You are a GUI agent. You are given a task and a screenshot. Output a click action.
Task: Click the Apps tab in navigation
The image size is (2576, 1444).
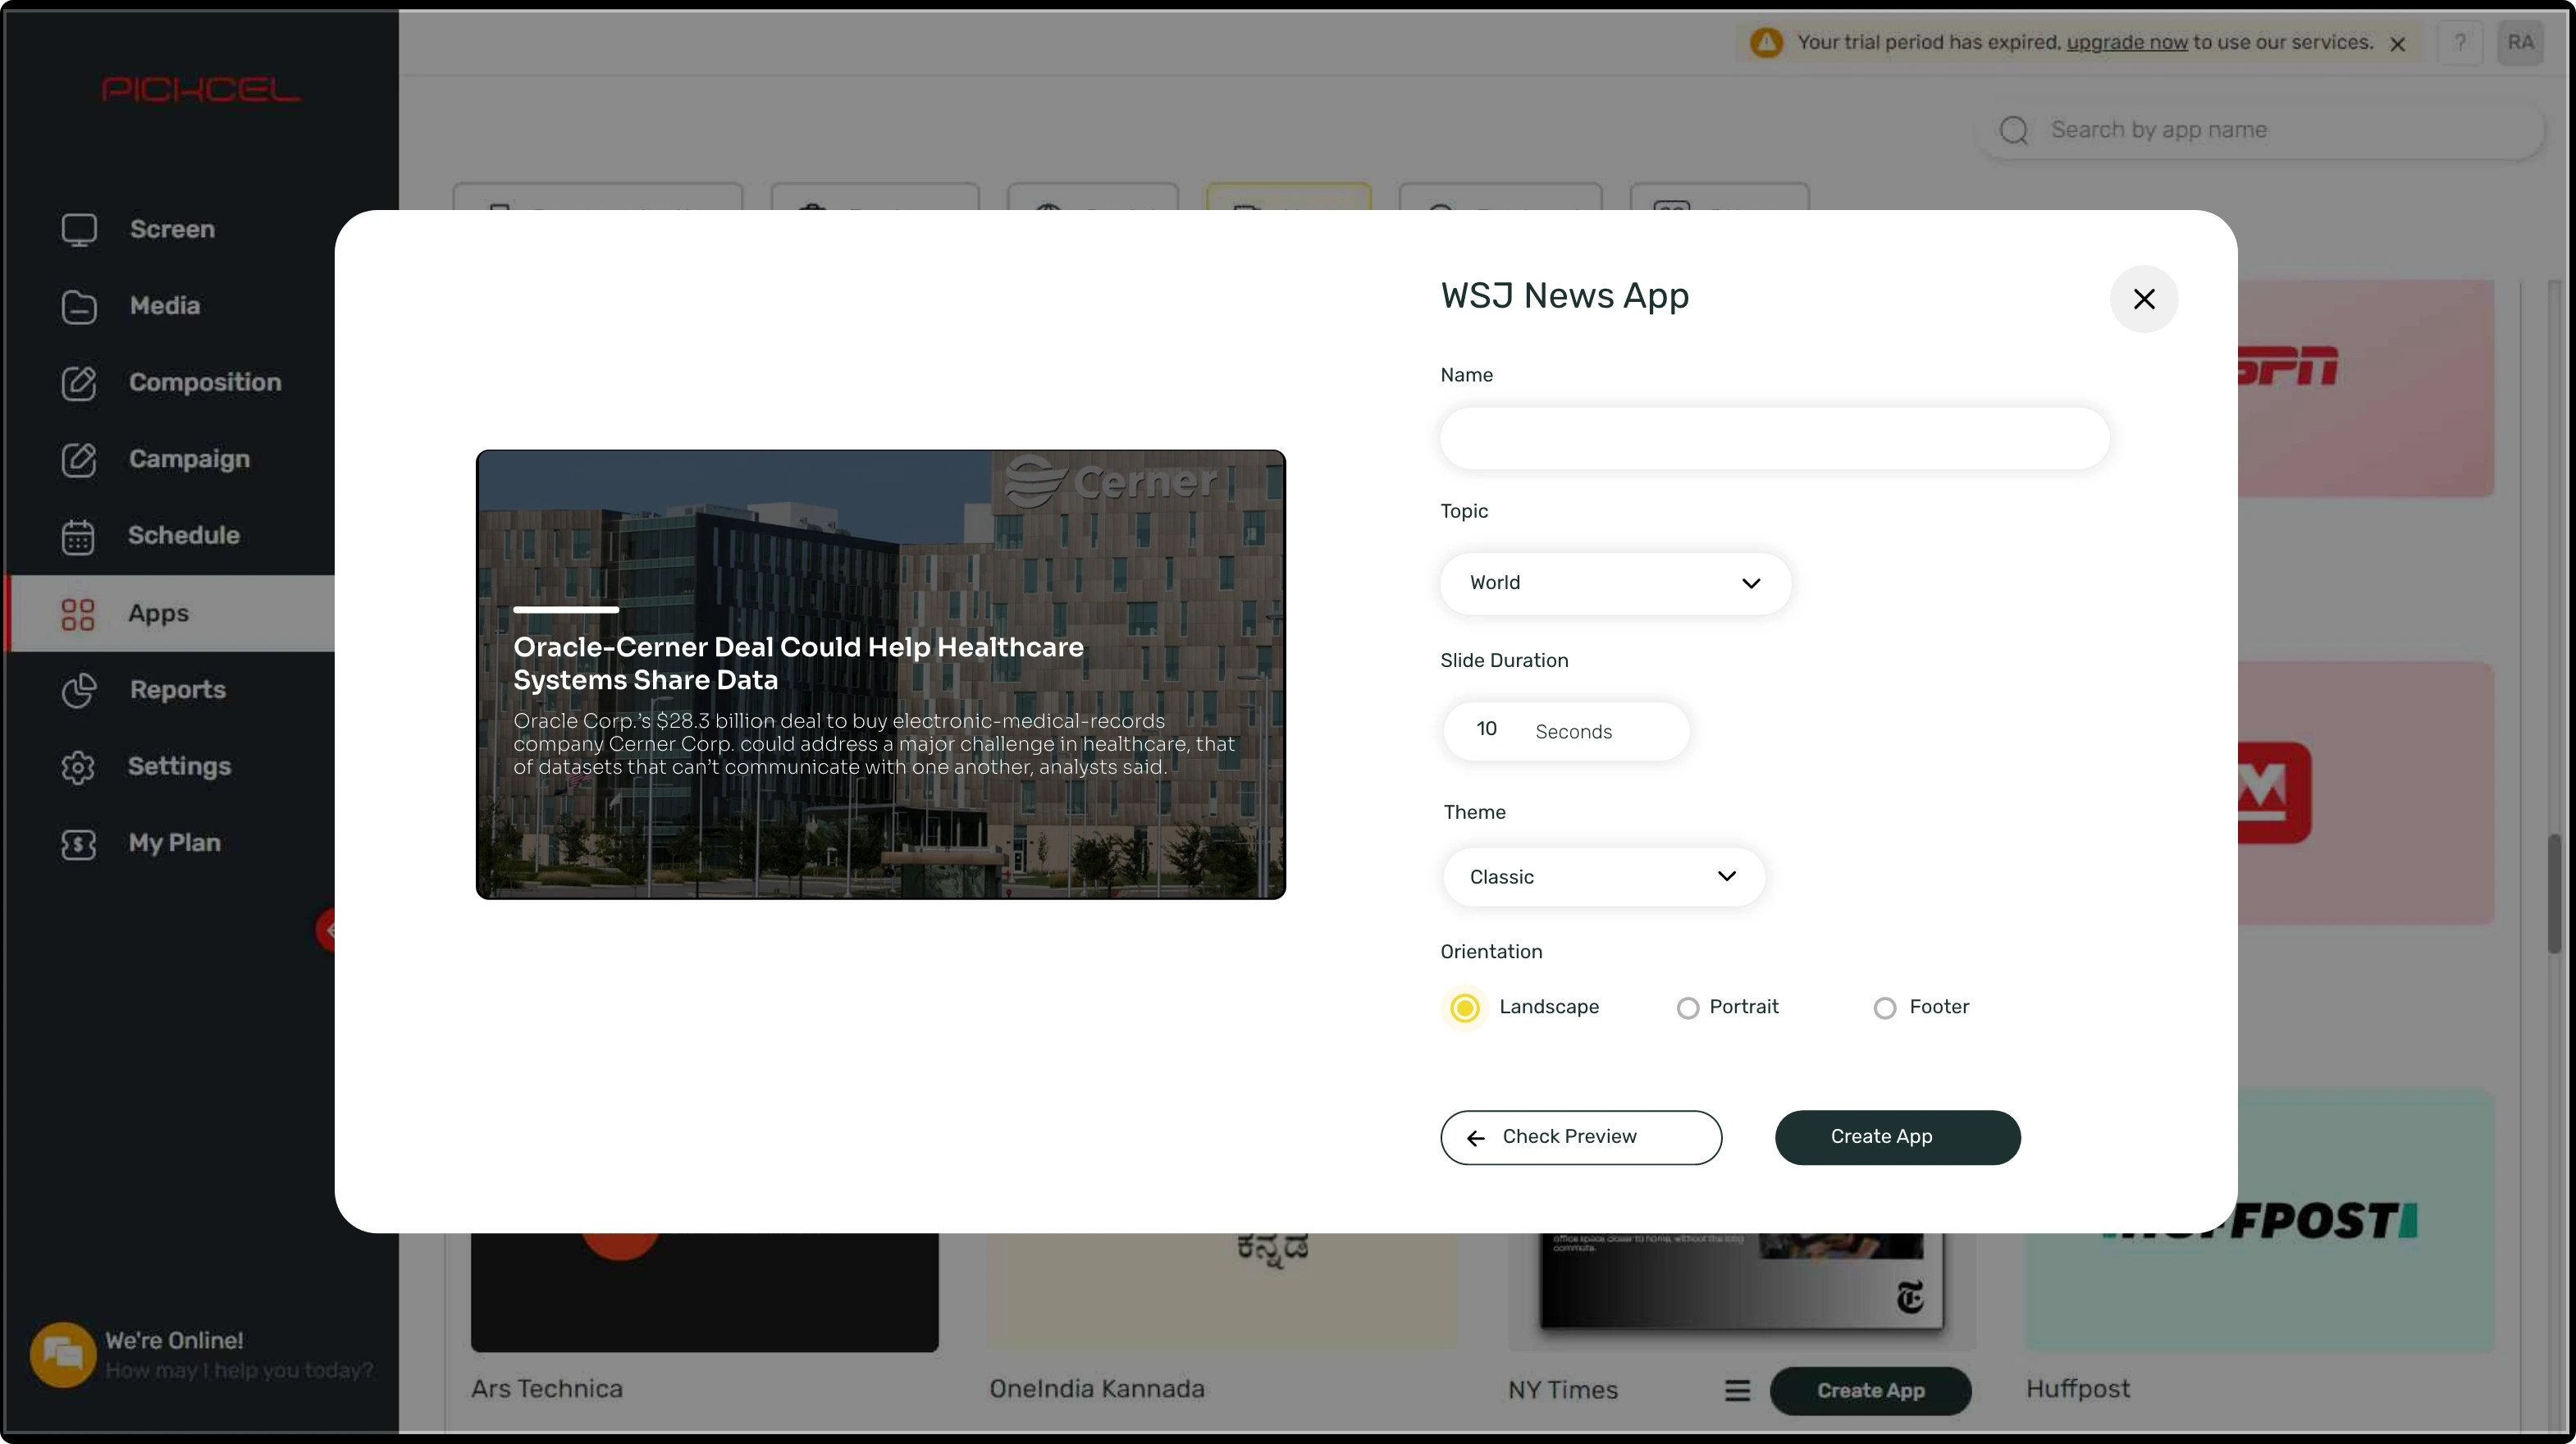pyautogui.click(x=158, y=612)
